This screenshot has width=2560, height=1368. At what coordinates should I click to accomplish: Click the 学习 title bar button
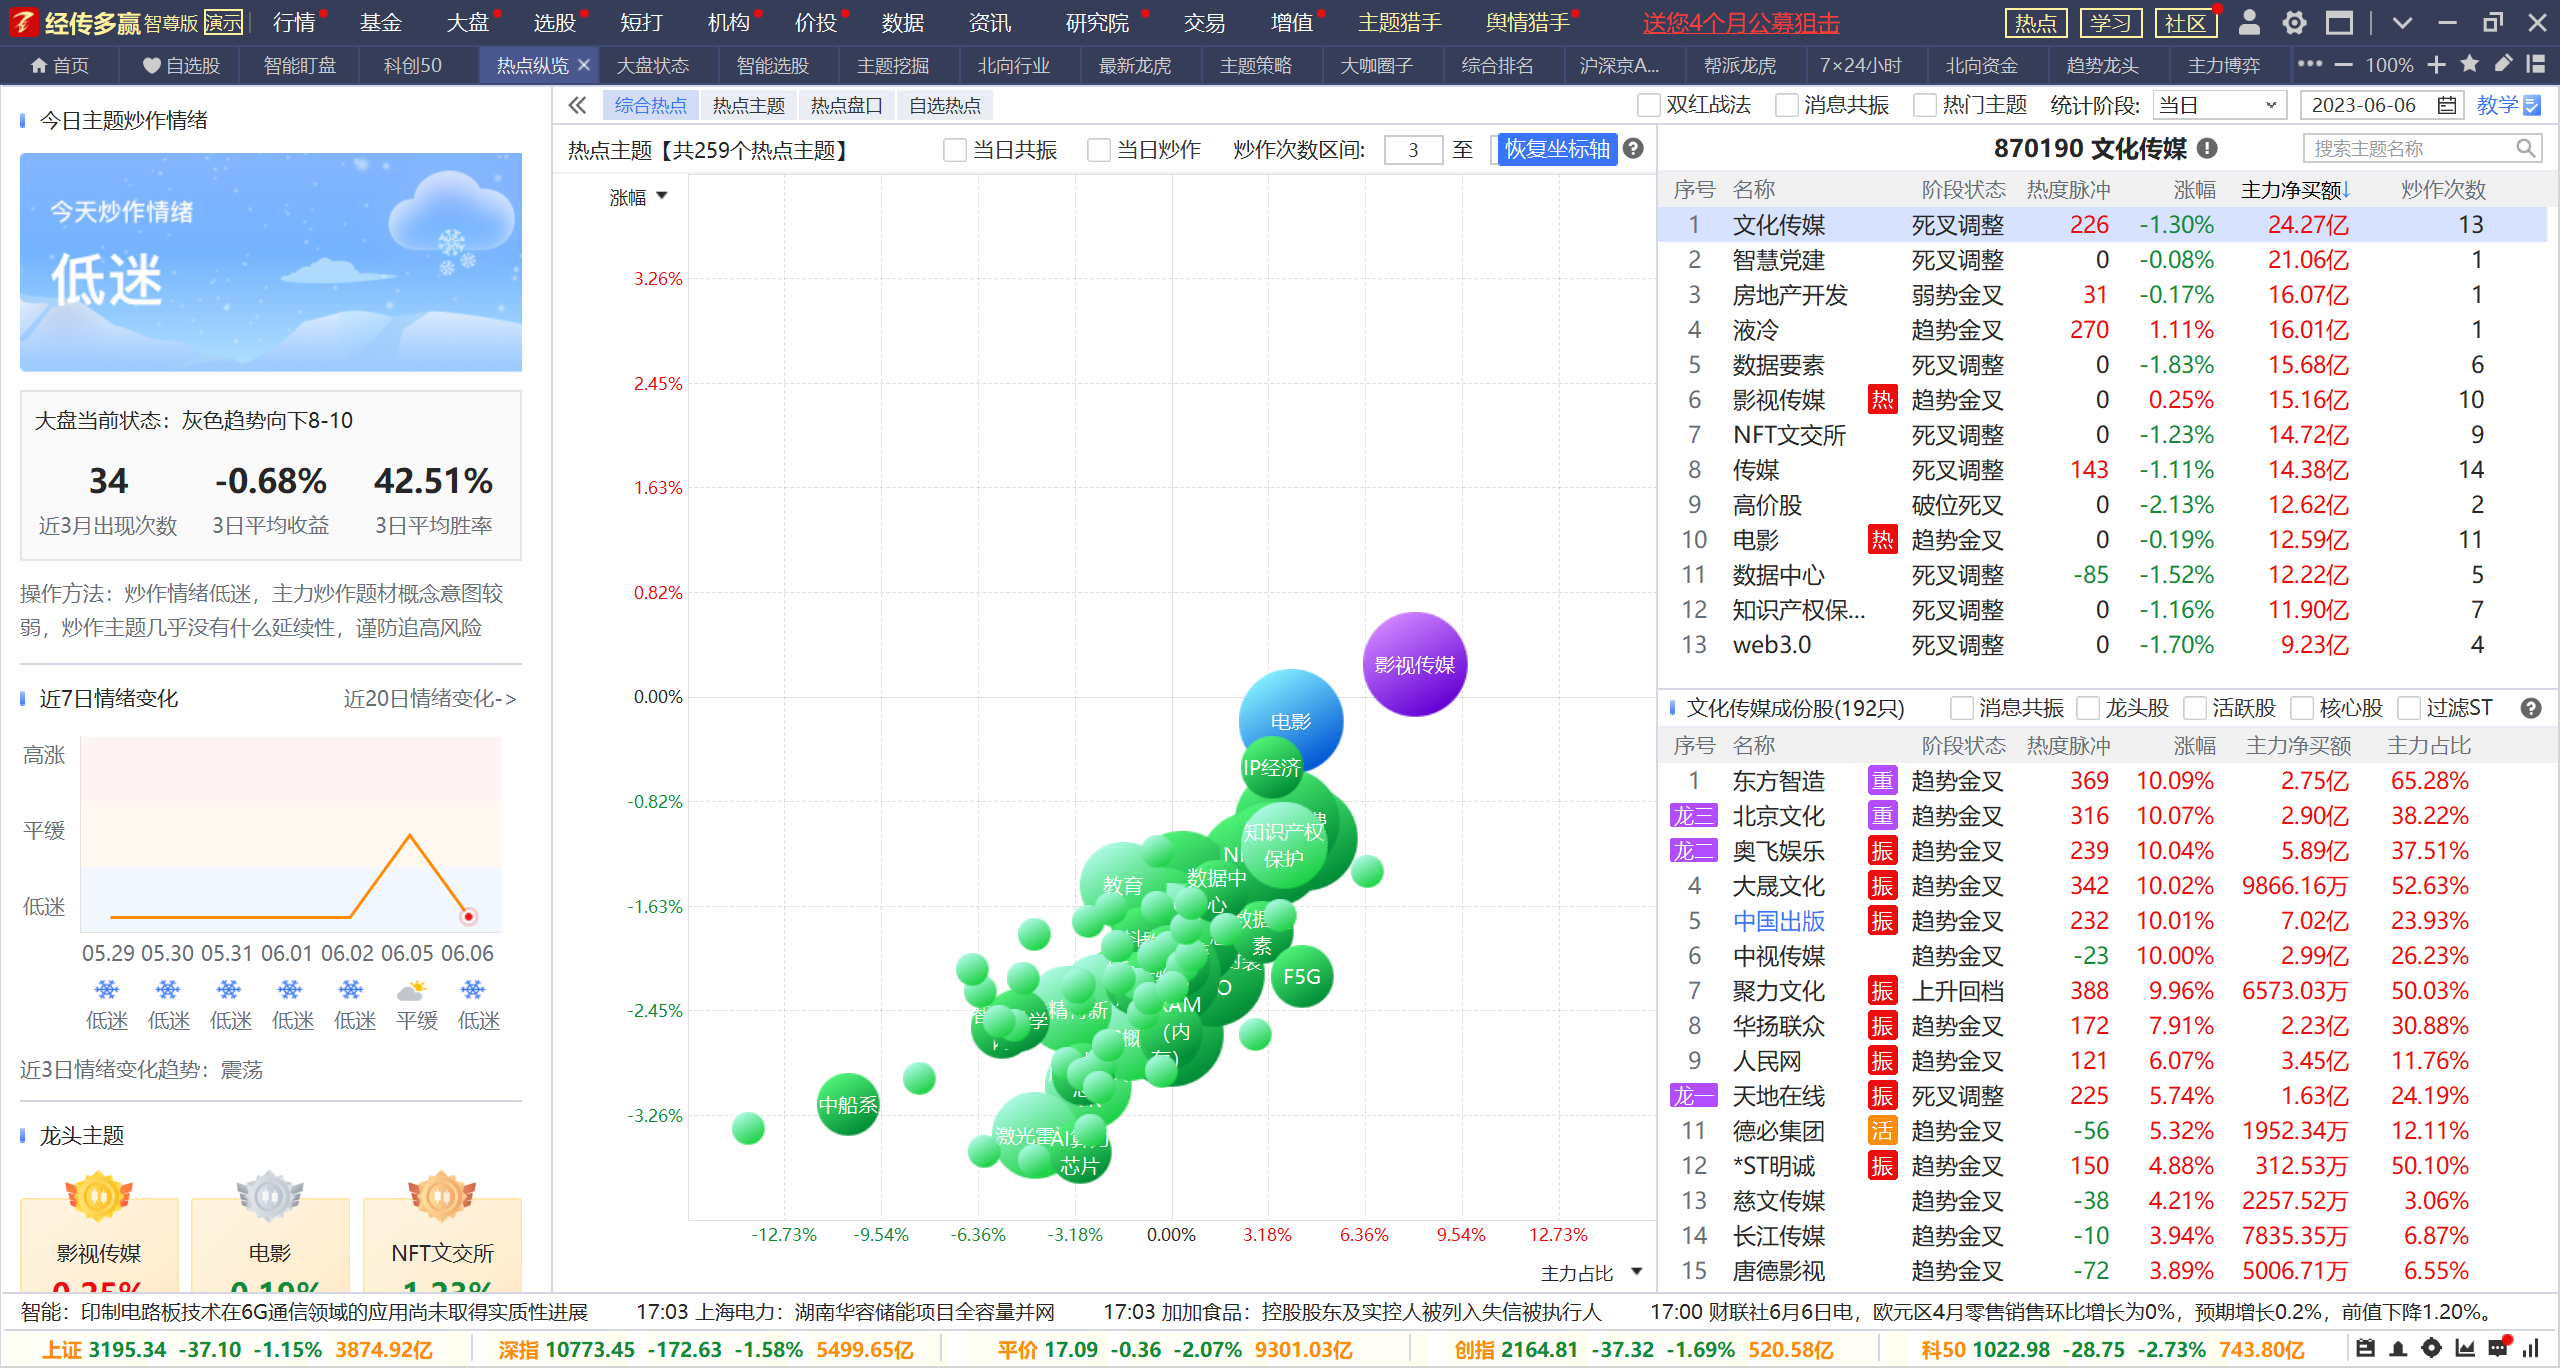(x=2109, y=22)
